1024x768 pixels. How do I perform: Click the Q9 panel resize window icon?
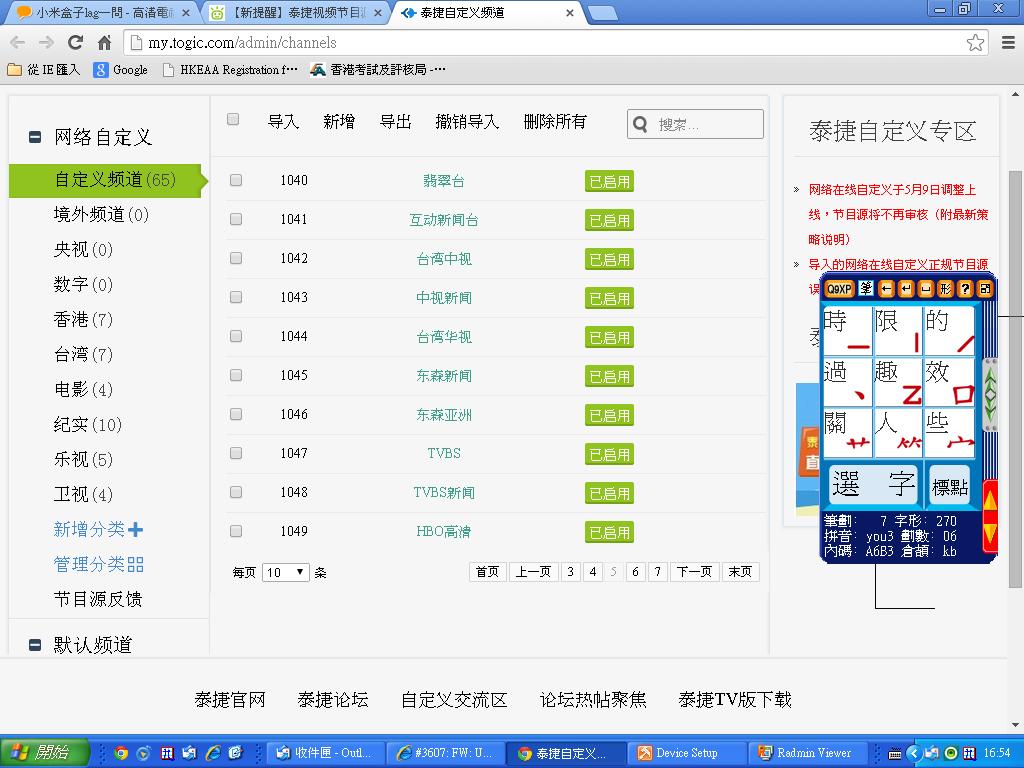coord(985,289)
